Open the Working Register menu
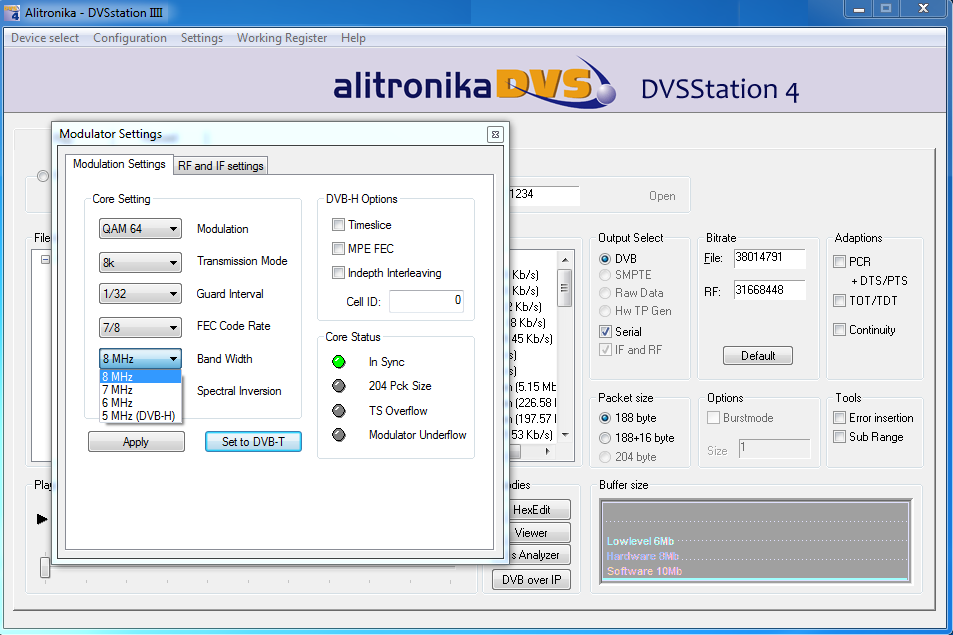Viewport: 953px width, 635px height. point(282,38)
